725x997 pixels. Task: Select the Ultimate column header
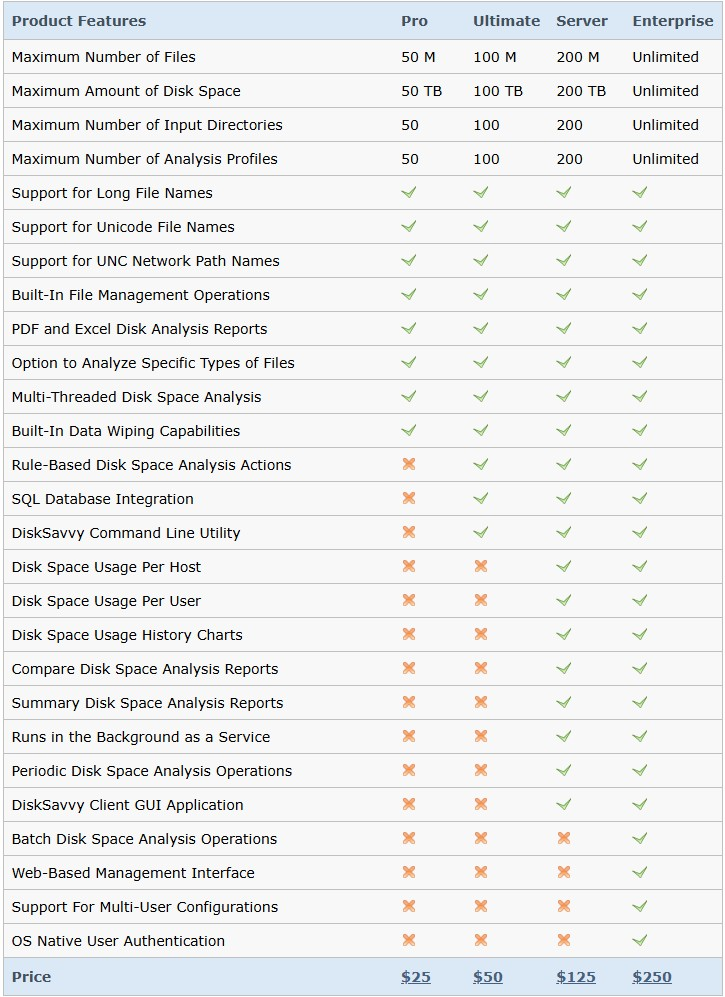click(506, 21)
